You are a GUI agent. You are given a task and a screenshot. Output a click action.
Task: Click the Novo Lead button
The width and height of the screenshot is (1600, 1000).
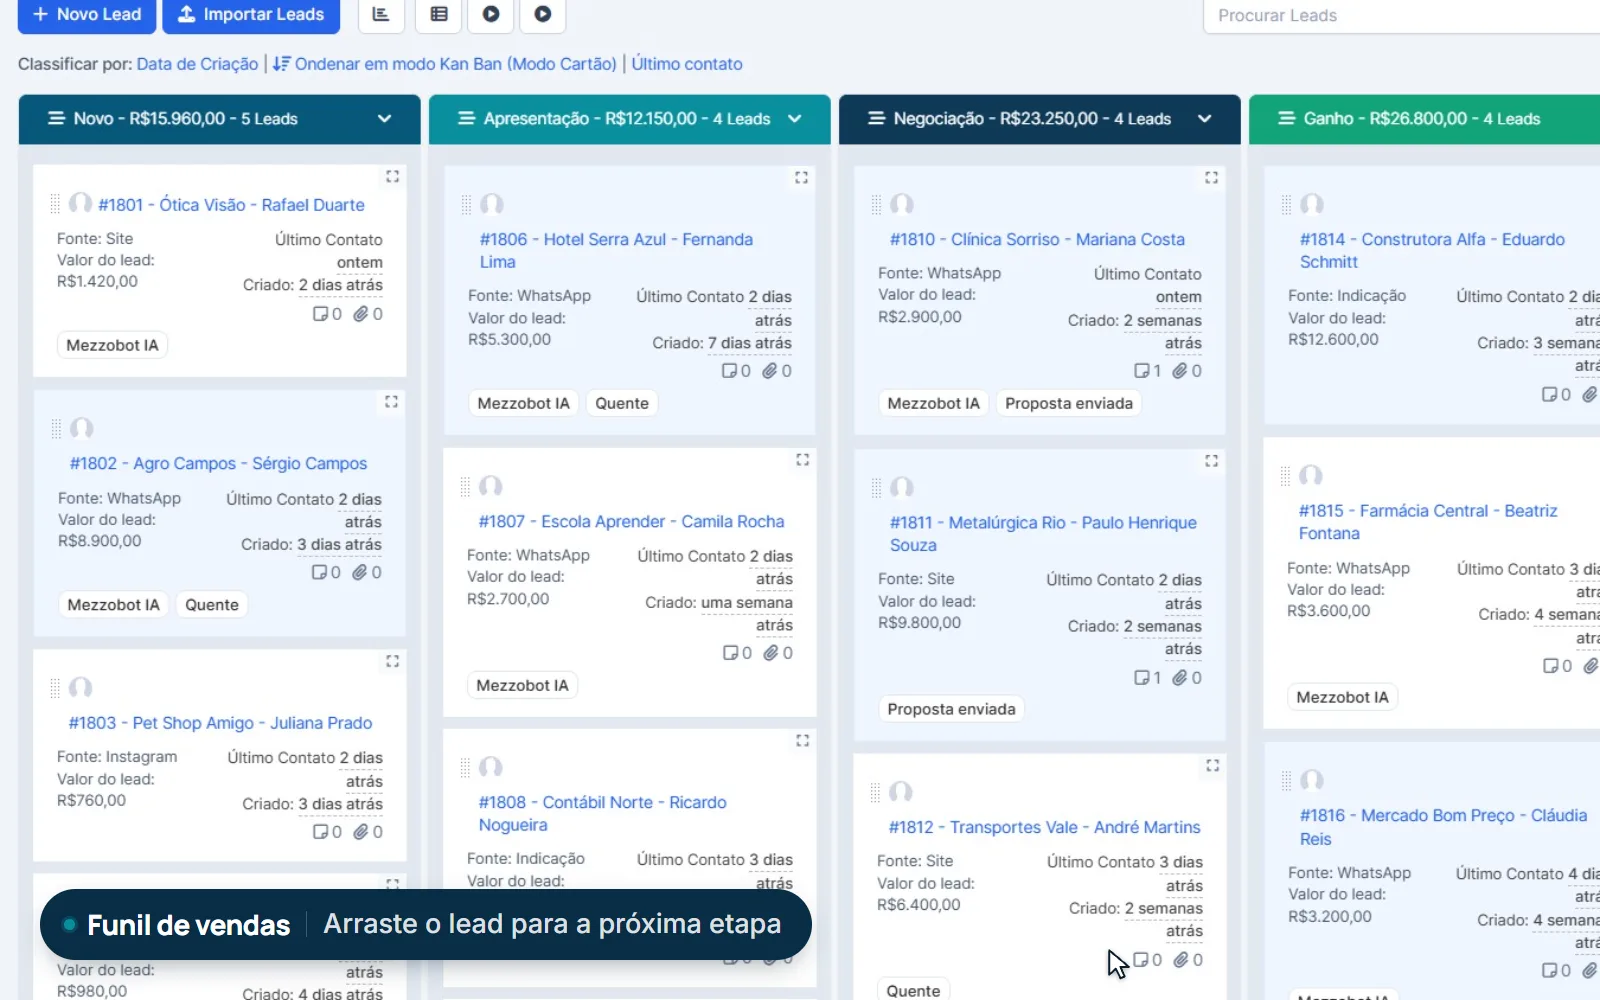pos(87,15)
